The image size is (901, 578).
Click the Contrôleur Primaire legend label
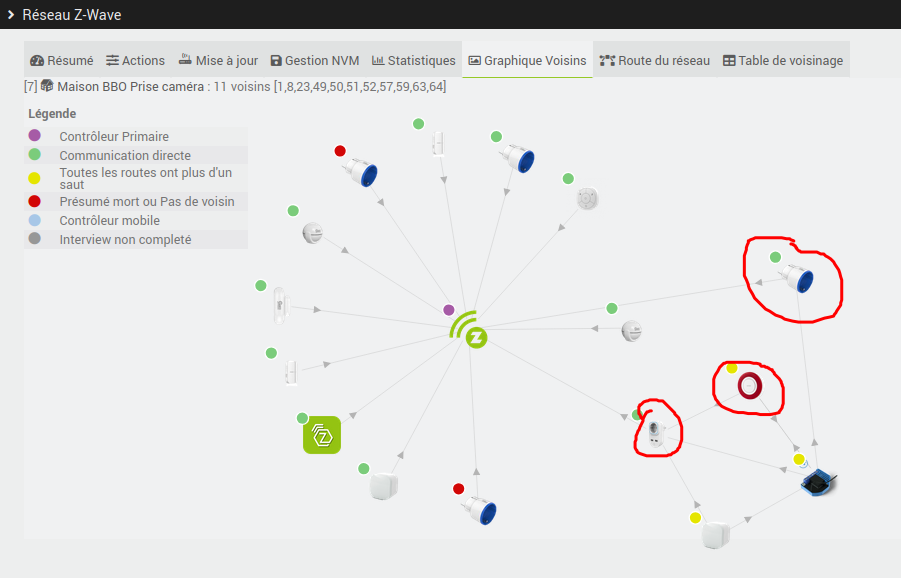[x=114, y=136]
